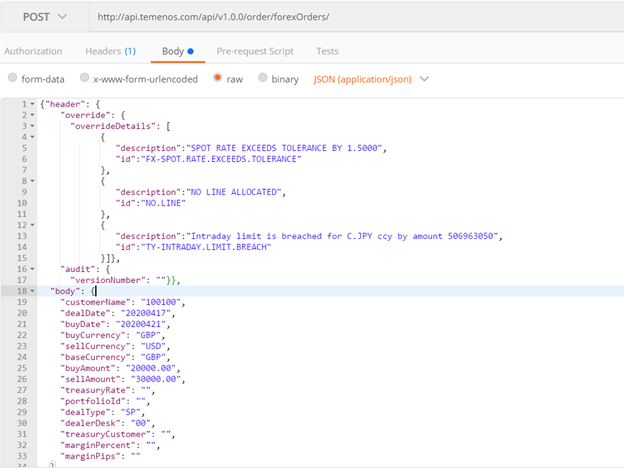Open the Headers (1) tab

tap(111, 51)
